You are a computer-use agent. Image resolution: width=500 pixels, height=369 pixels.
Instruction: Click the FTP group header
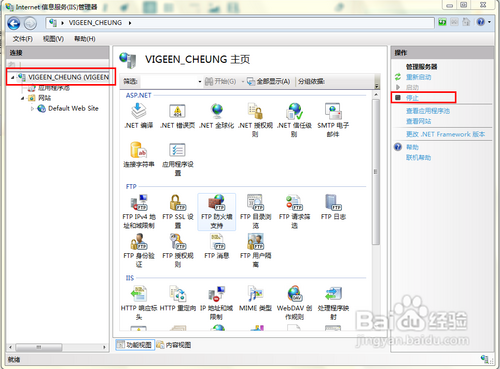point(131,187)
